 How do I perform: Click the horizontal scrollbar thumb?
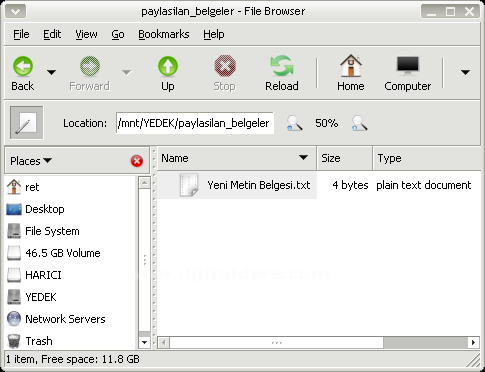point(276,342)
